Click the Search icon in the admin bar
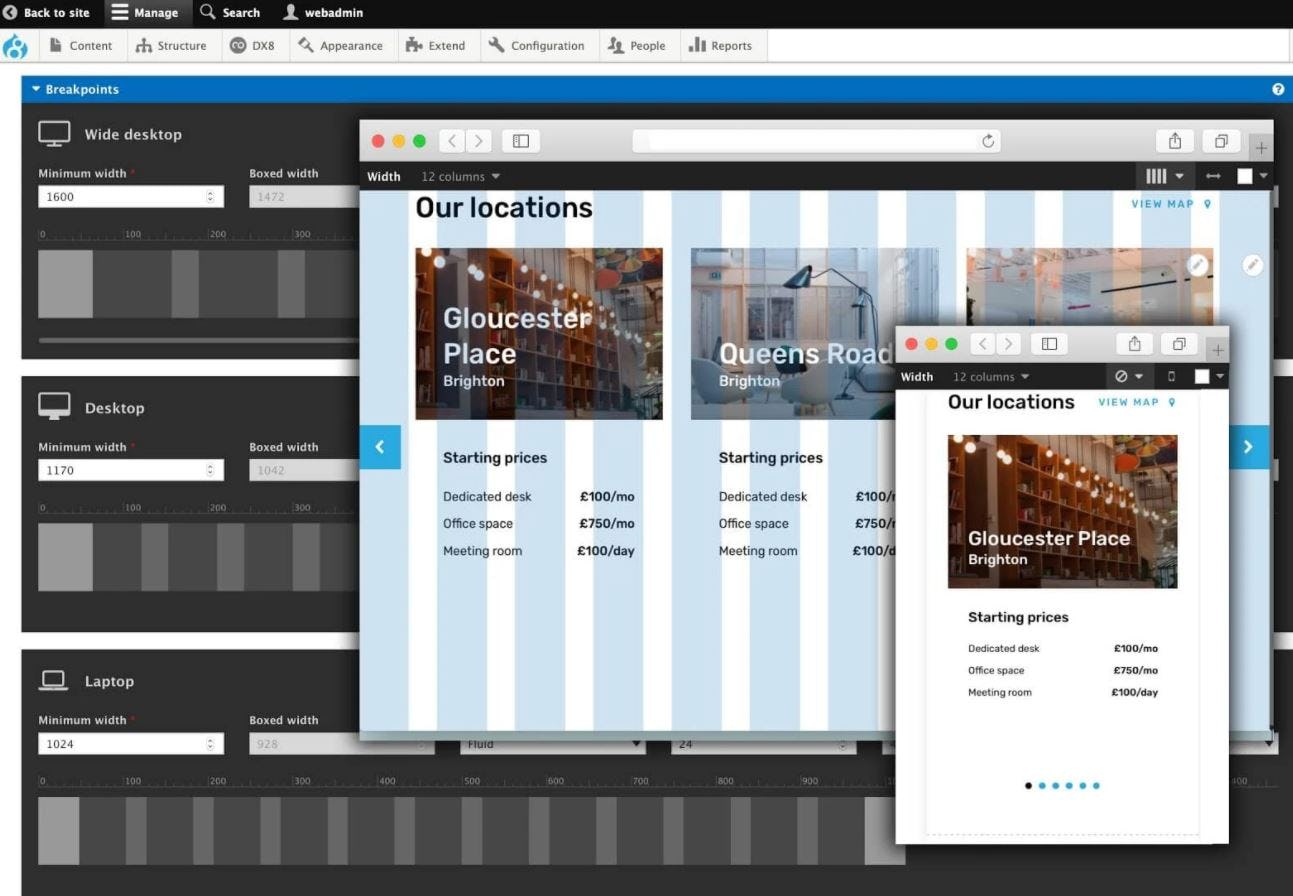1293x896 pixels. coord(206,12)
